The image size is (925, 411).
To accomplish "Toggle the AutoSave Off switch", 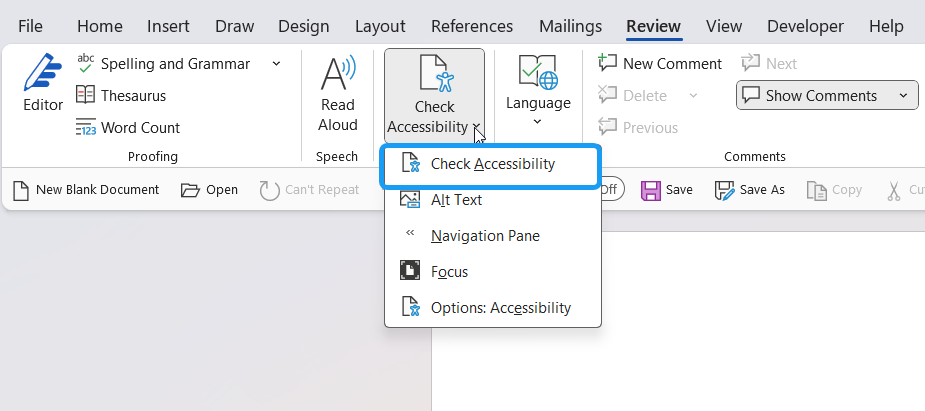I will pos(610,189).
